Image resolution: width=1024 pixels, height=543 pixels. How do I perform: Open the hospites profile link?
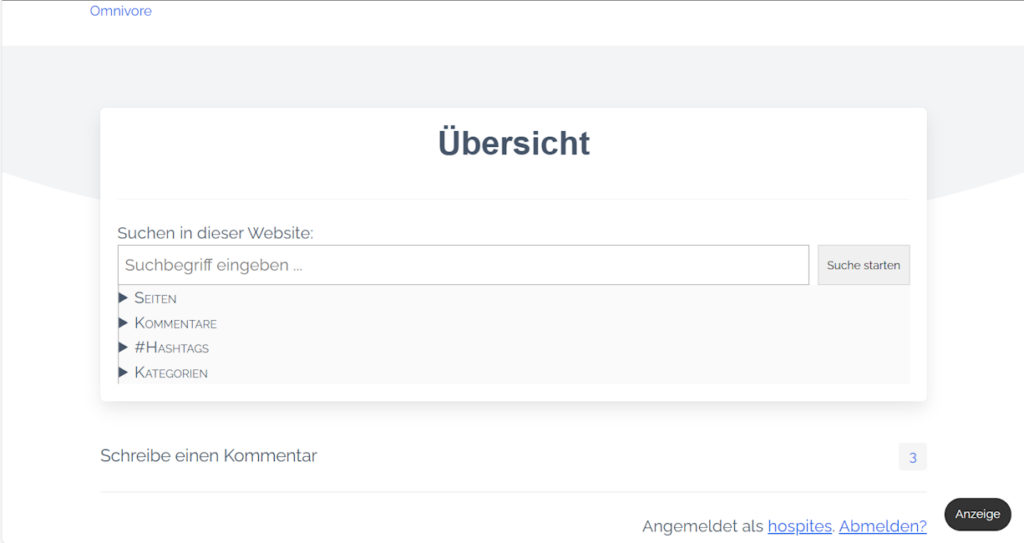pos(799,526)
